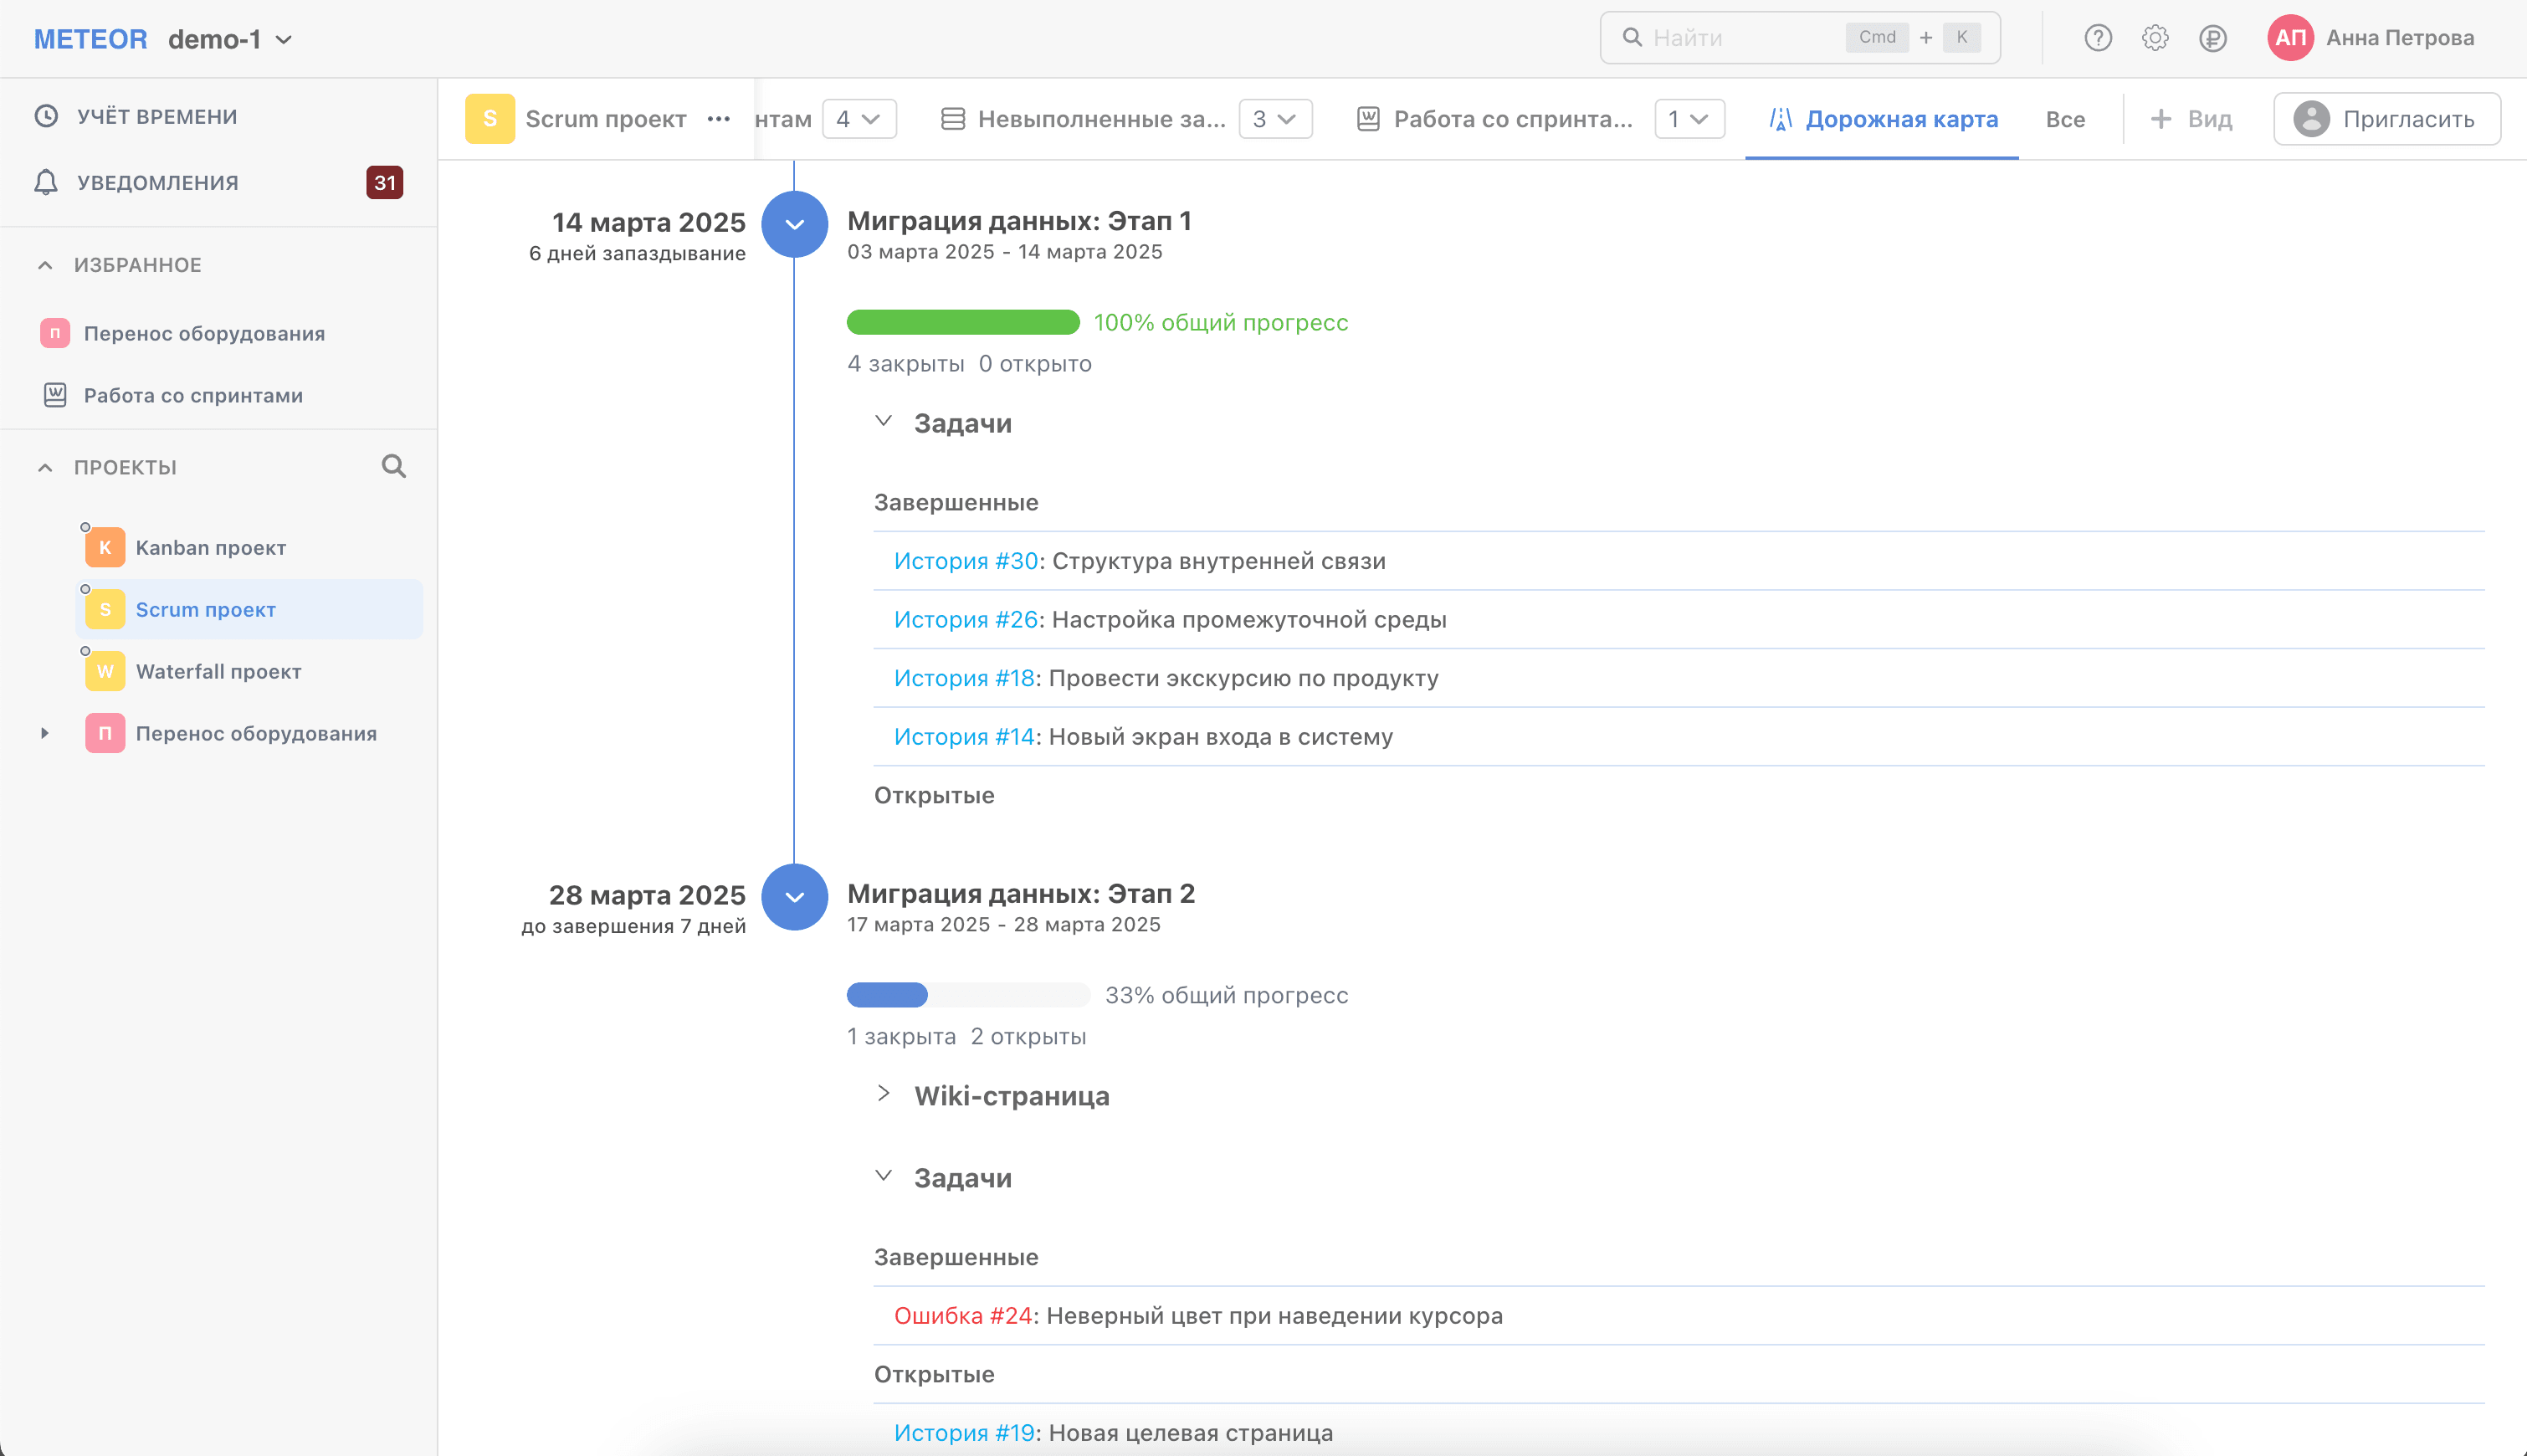
Task: Collapse Этап 2 timeline circle
Action: 795,897
